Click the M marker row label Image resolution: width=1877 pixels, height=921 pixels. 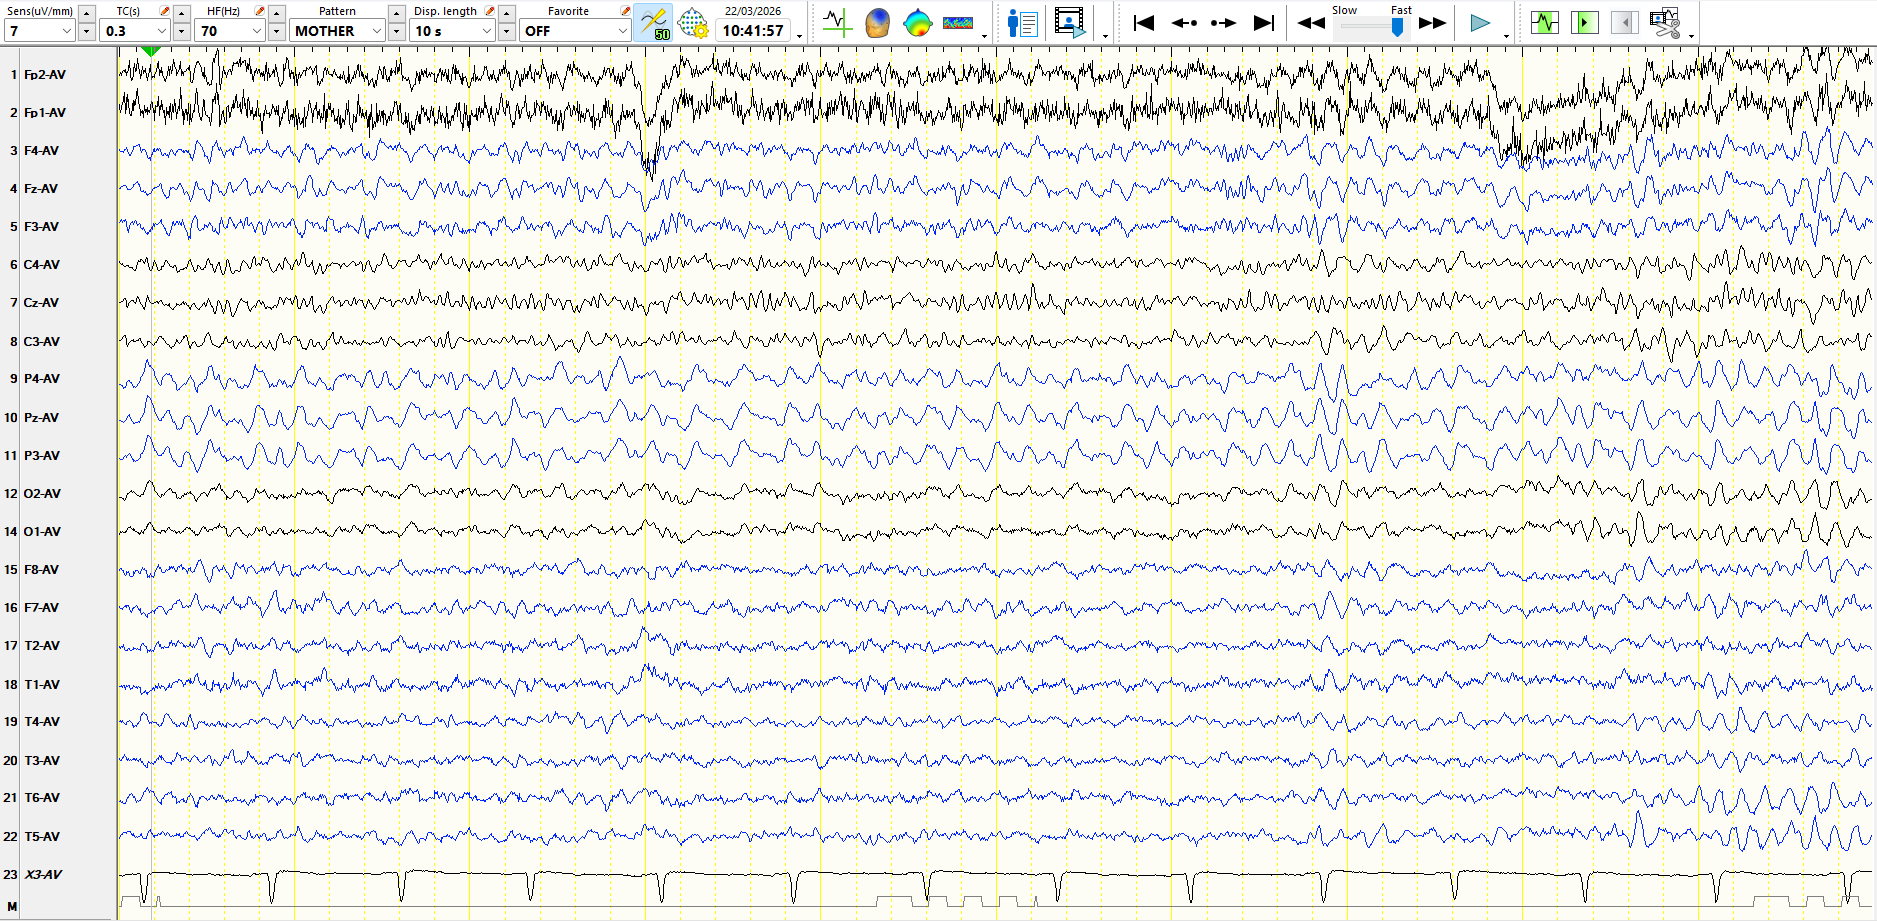pyautogui.click(x=12, y=907)
